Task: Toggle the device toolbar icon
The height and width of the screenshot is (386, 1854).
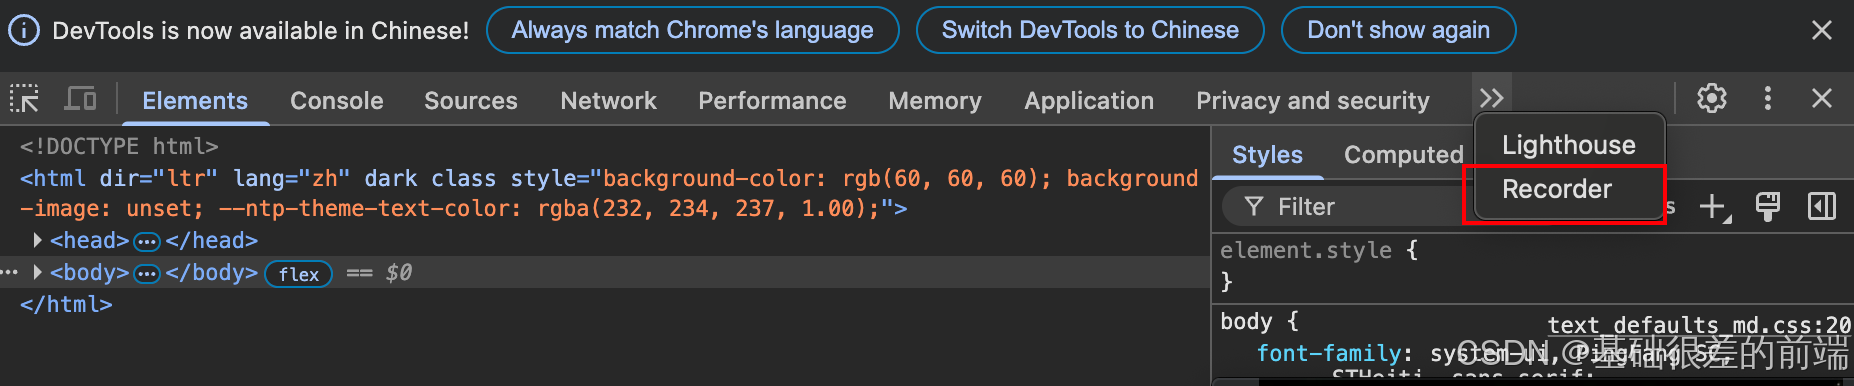Action: [x=80, y=99]
